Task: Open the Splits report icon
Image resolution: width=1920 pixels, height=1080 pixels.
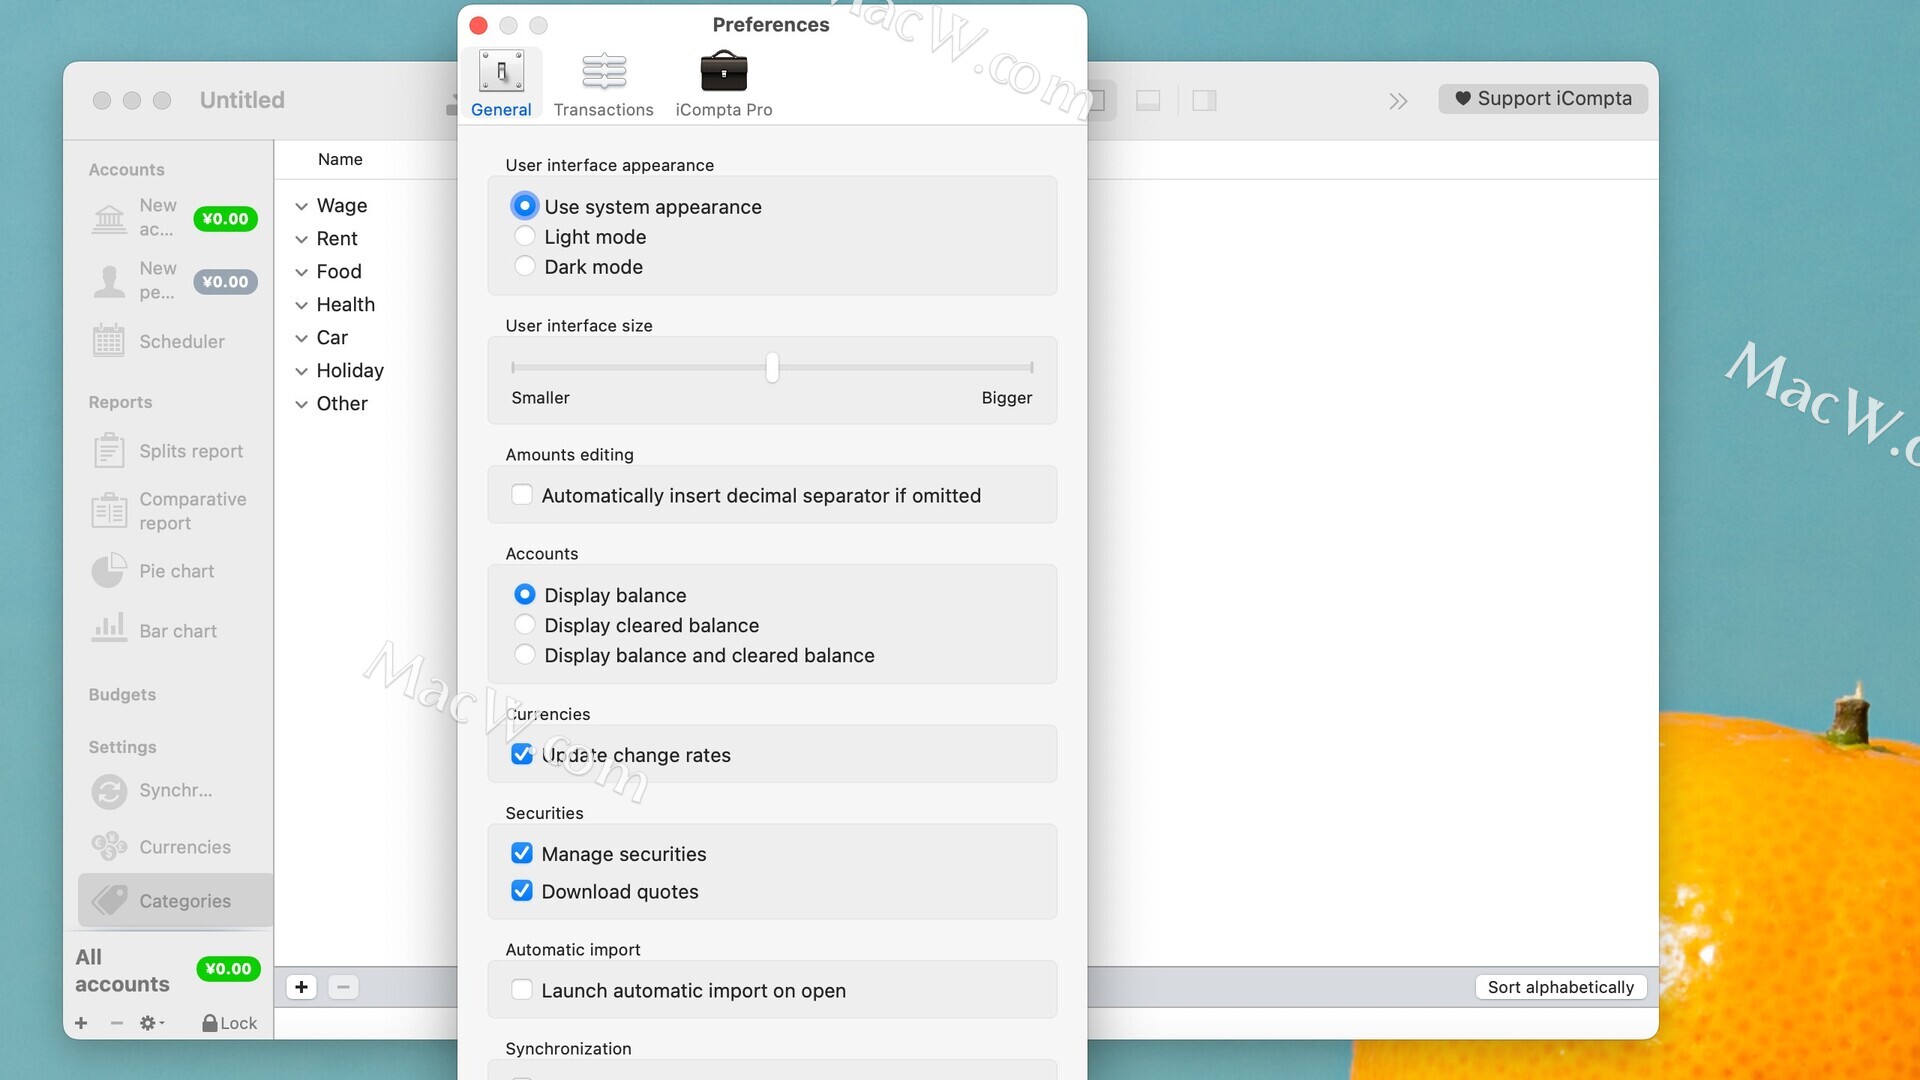Action: pos(109,451)
